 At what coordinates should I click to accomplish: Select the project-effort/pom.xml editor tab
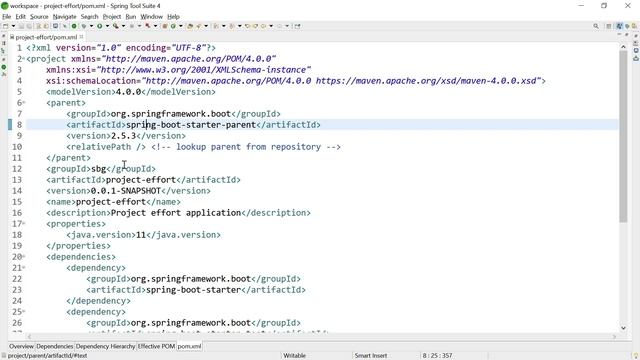click(46, 37)
